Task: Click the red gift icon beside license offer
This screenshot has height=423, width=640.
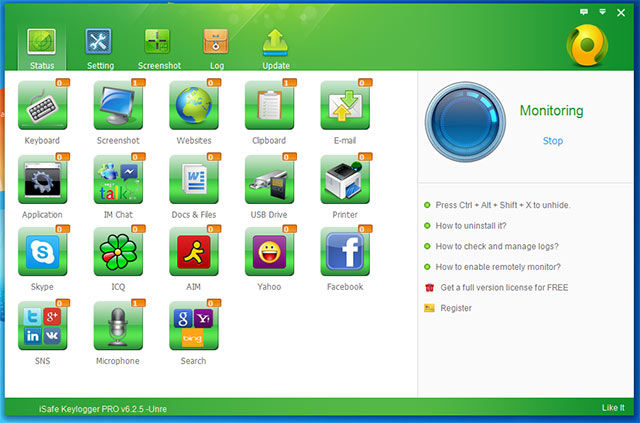Action: [429, 287]
